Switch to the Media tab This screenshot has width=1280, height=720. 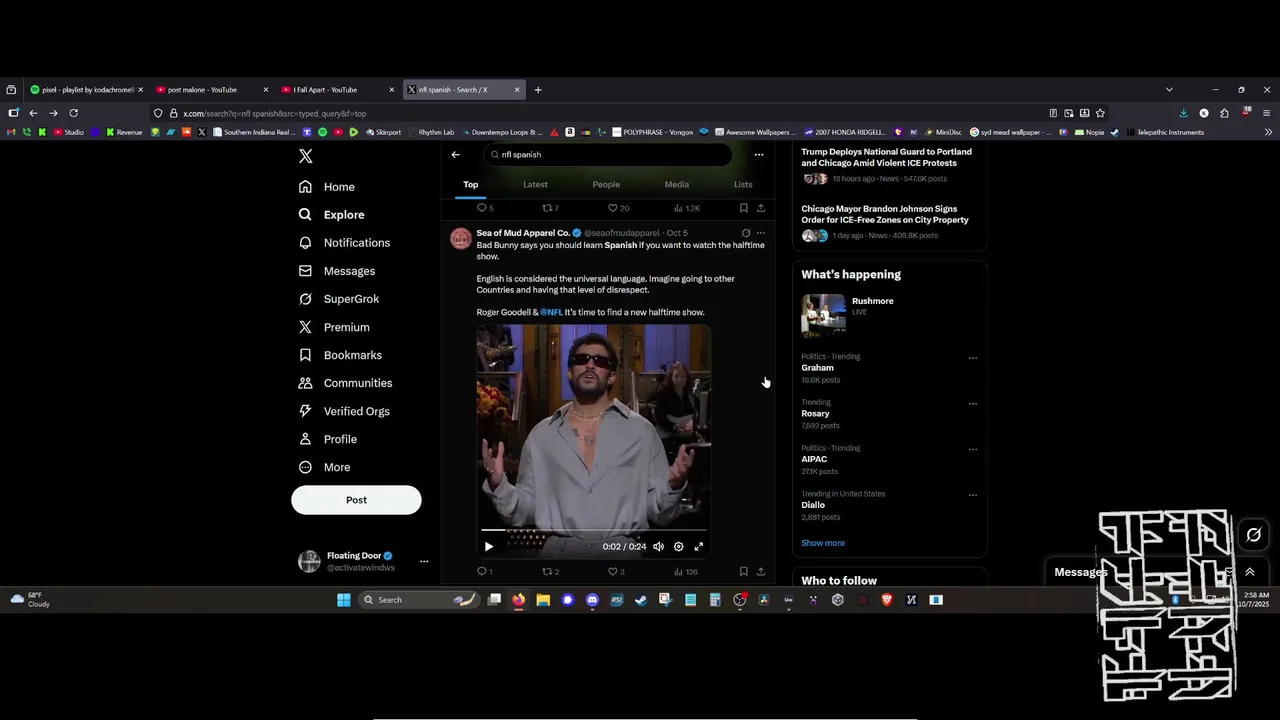click(x=677, y=185)
